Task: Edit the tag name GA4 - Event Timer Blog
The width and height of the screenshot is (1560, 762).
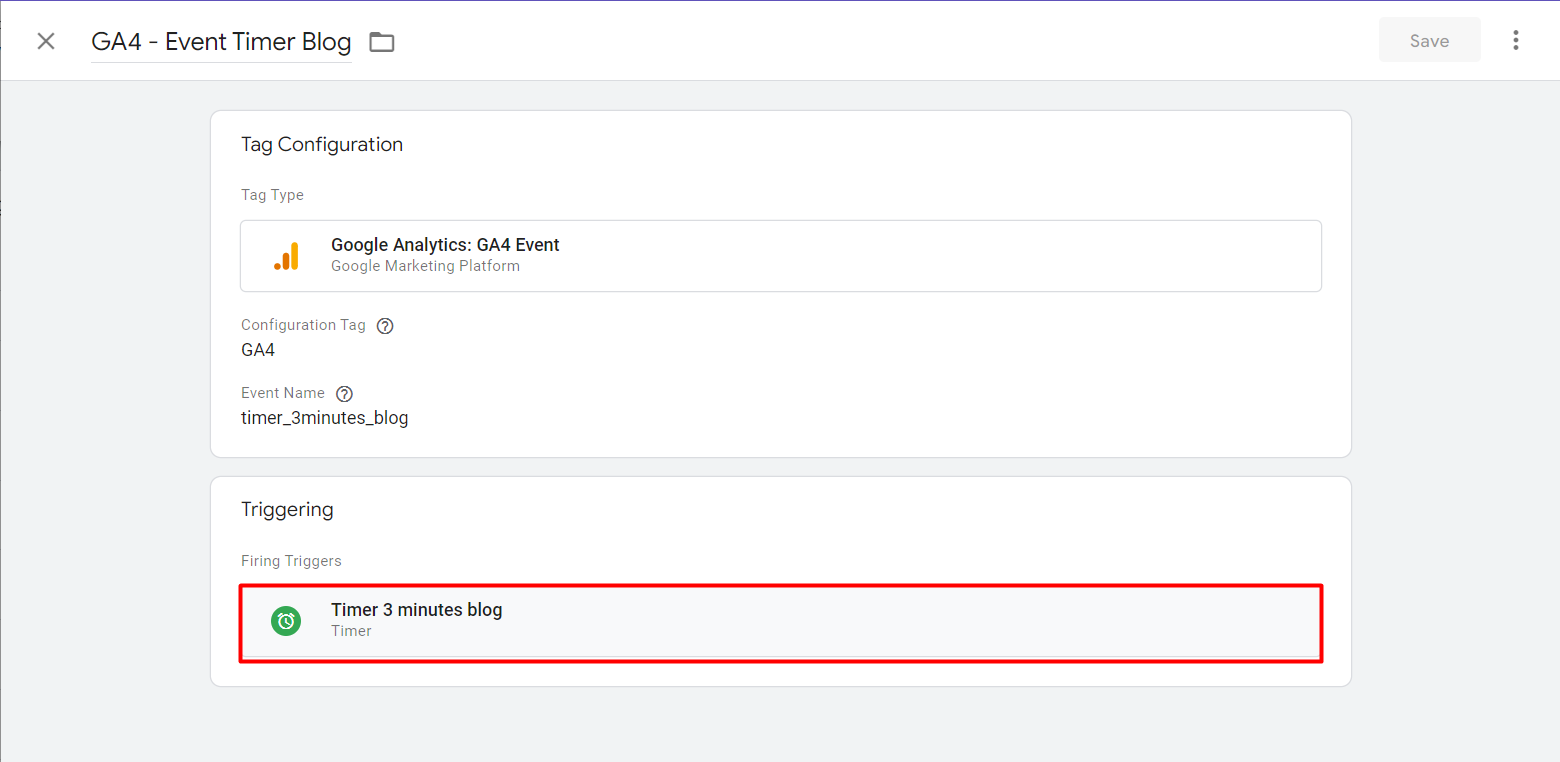Action: [x=221, y=42]
